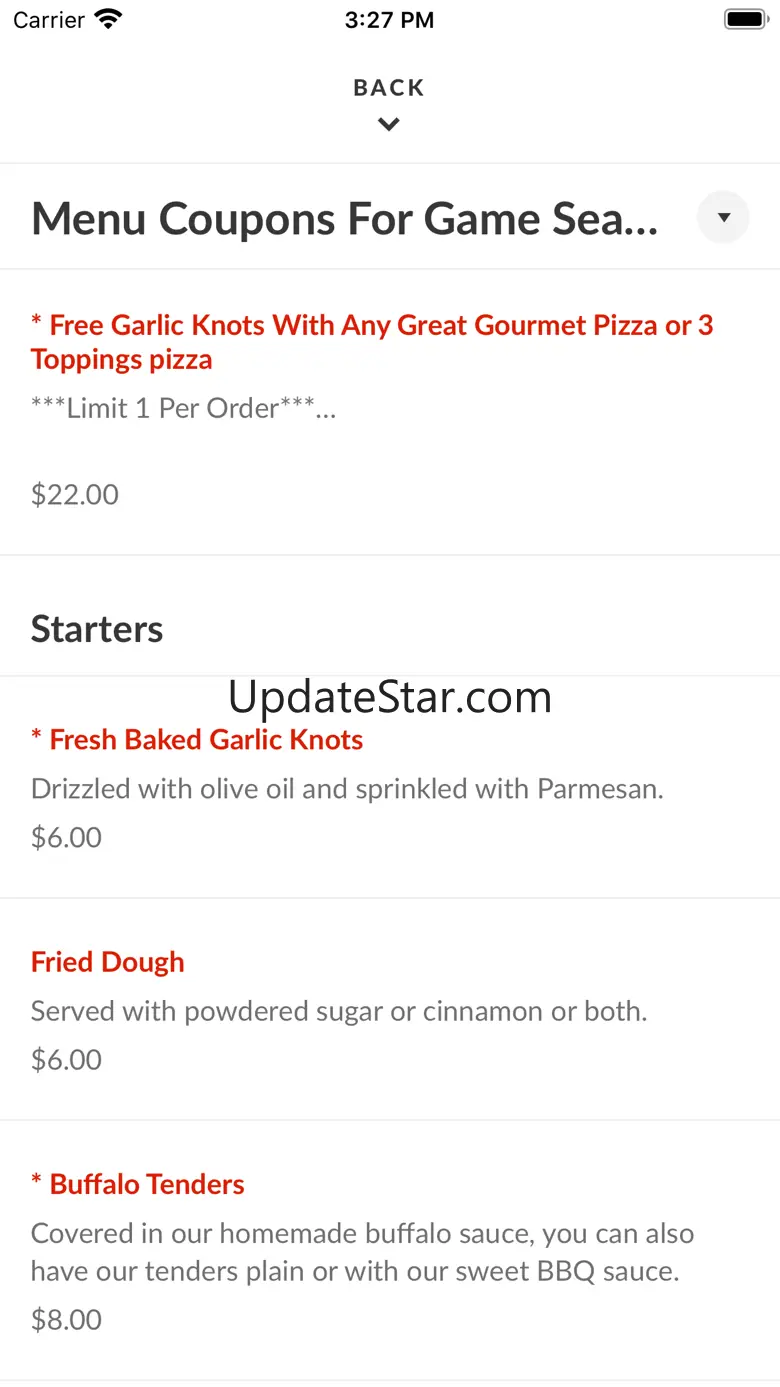The image size is (780, 1387).
Task: Choose the Fried Dough menu item
Action: pyautogui.click(x=108, y=962)
